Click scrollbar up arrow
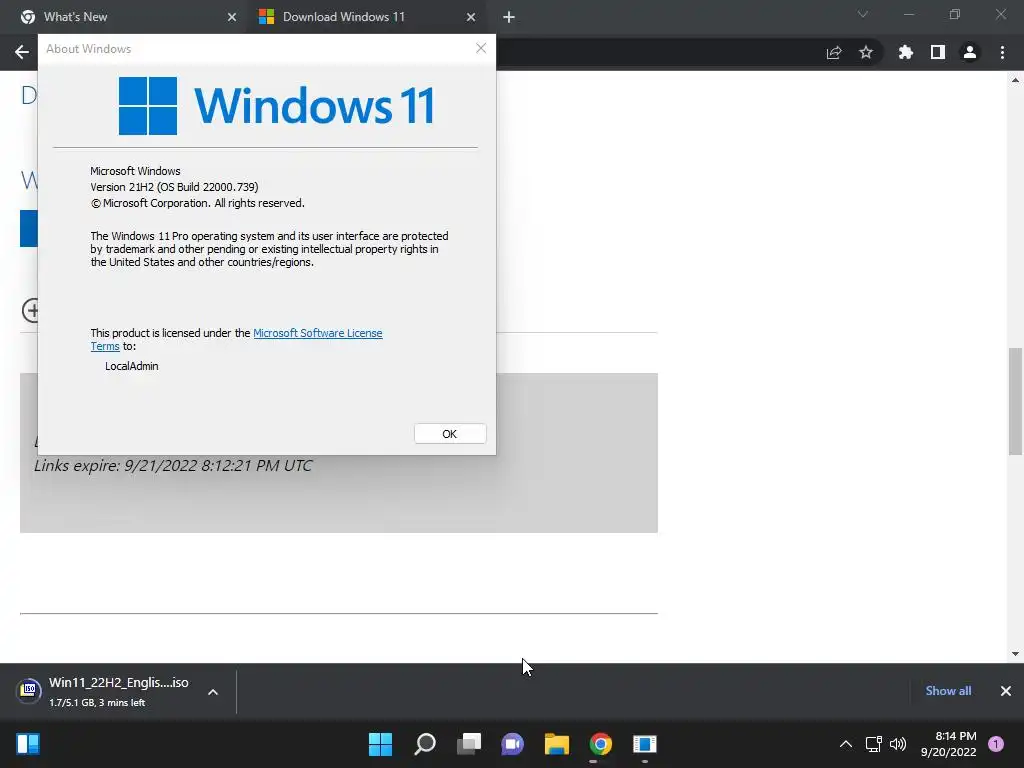Image resolution: width=1024 pixels, height=768 pixels. tap(1015, 80)
